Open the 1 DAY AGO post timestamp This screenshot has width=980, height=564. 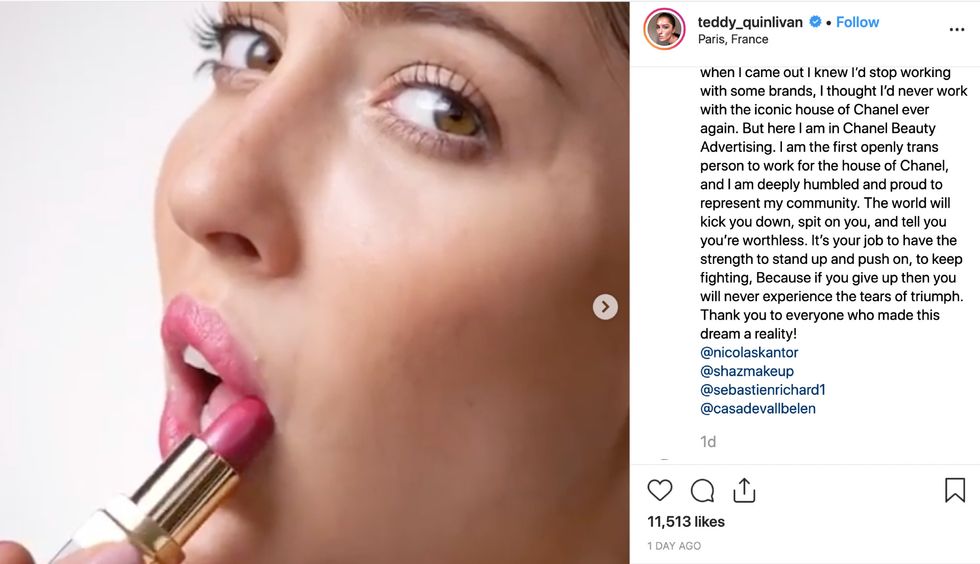pyautogui.click(x=674, y=546)
